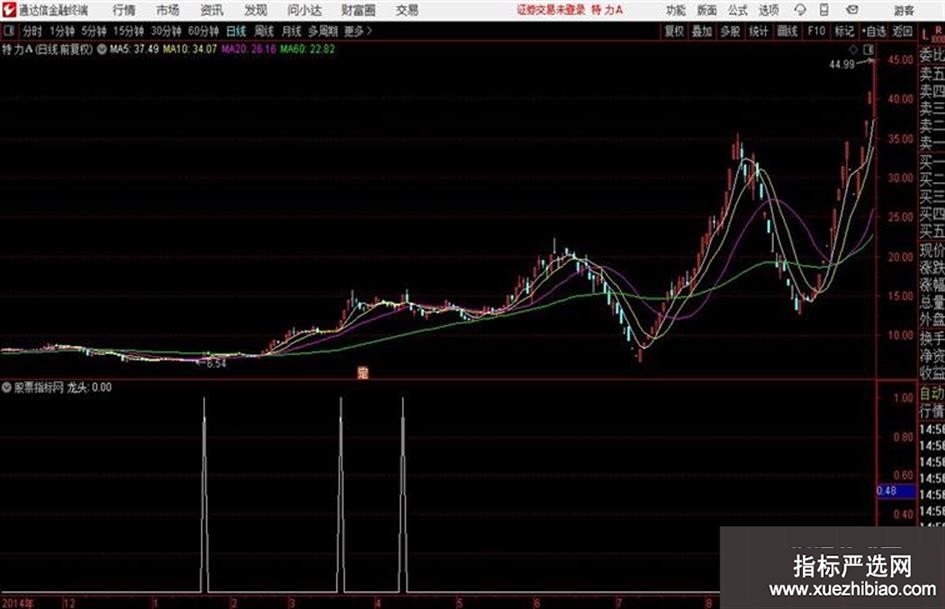Expand the 更多 periods list
The width and height of the screenshot is (945, 609).
click(x=358, y=31)
